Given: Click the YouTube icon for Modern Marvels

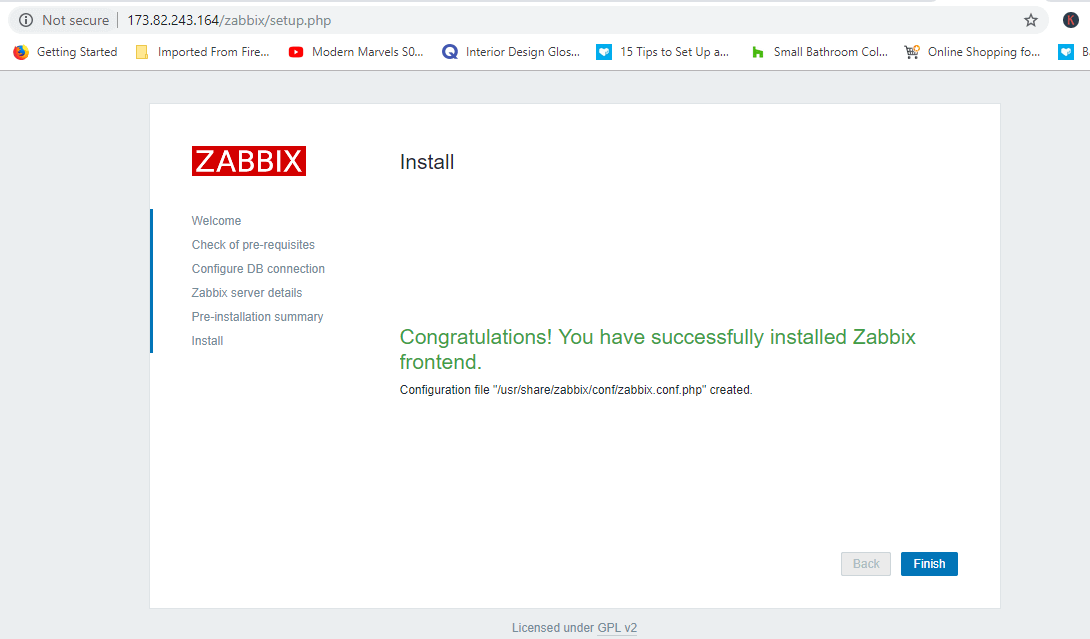Looking at the screenshot, I should coord(295,52).
